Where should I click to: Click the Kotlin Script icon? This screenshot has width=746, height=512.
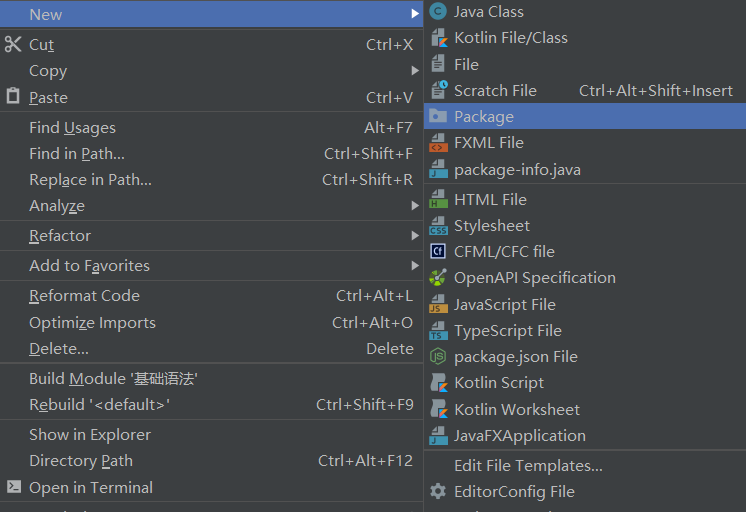click(x=439, y=383)
